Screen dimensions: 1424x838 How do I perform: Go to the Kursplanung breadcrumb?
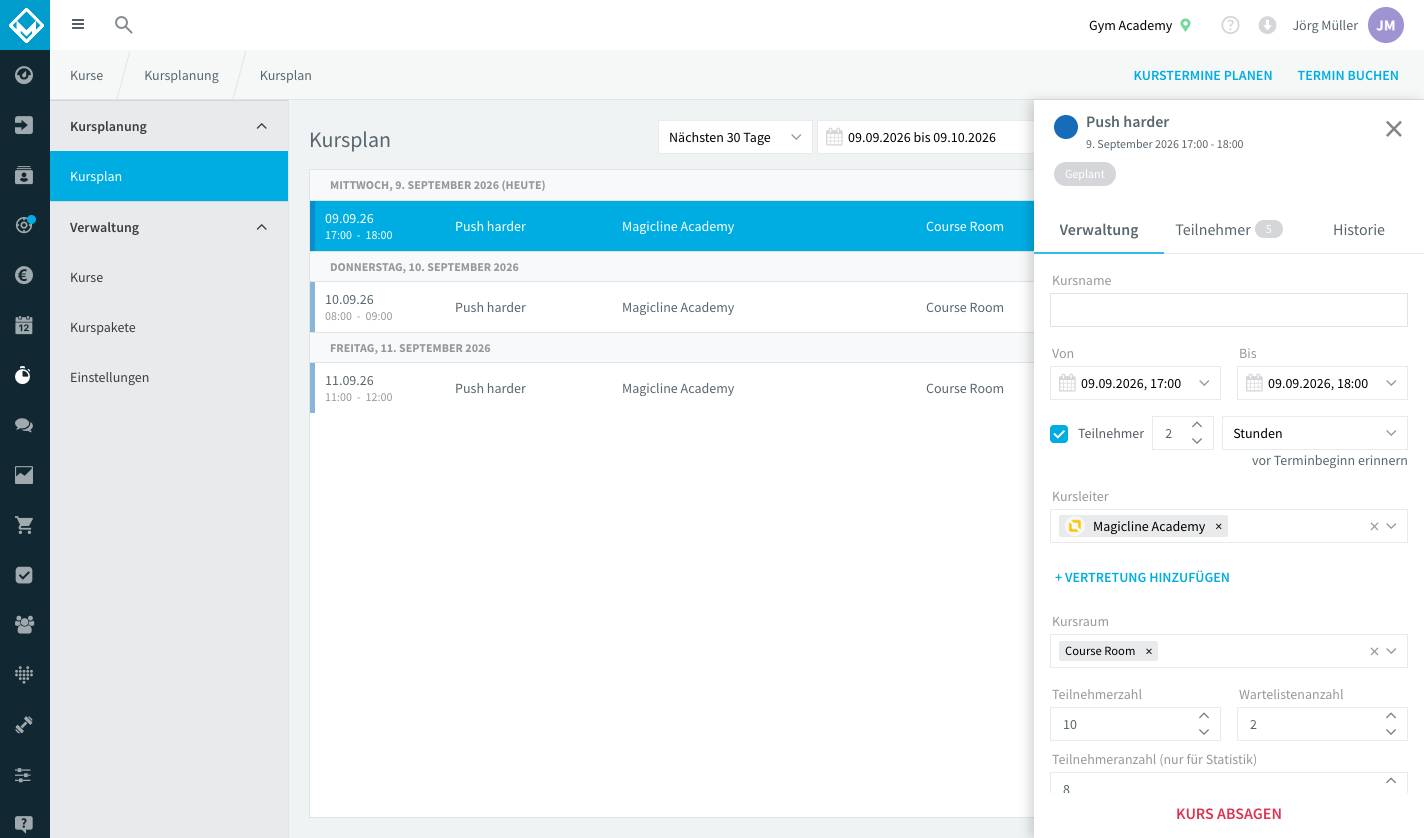[x=181, y=75]
